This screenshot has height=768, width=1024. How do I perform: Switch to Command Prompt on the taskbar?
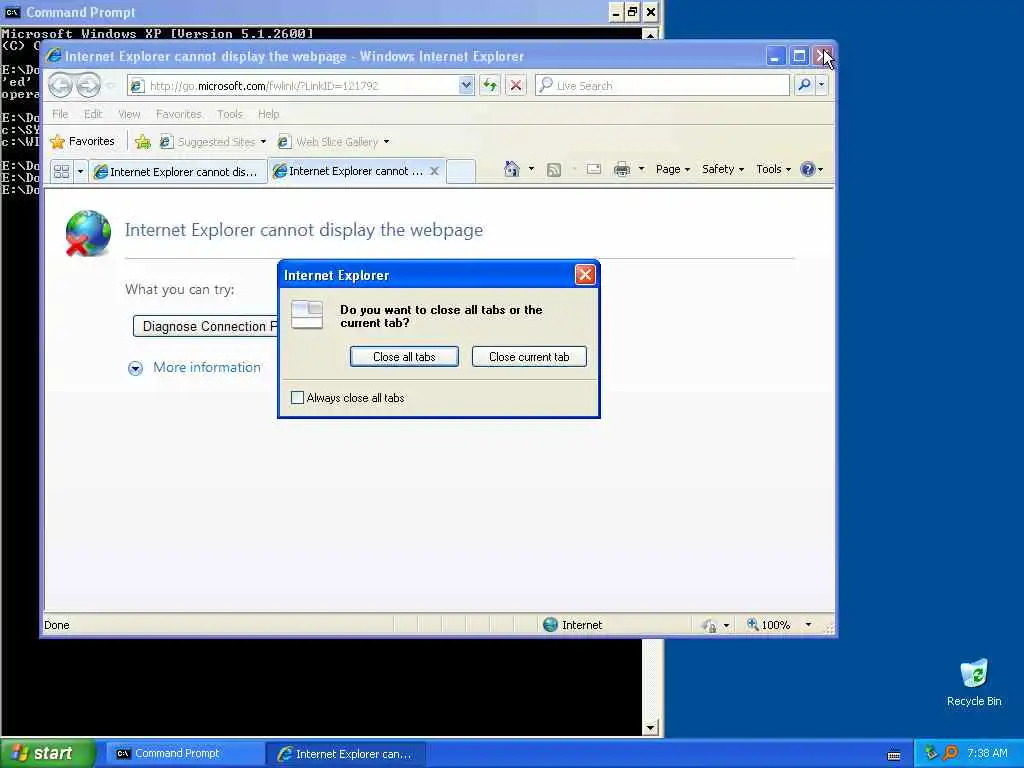tap(185, 754)
